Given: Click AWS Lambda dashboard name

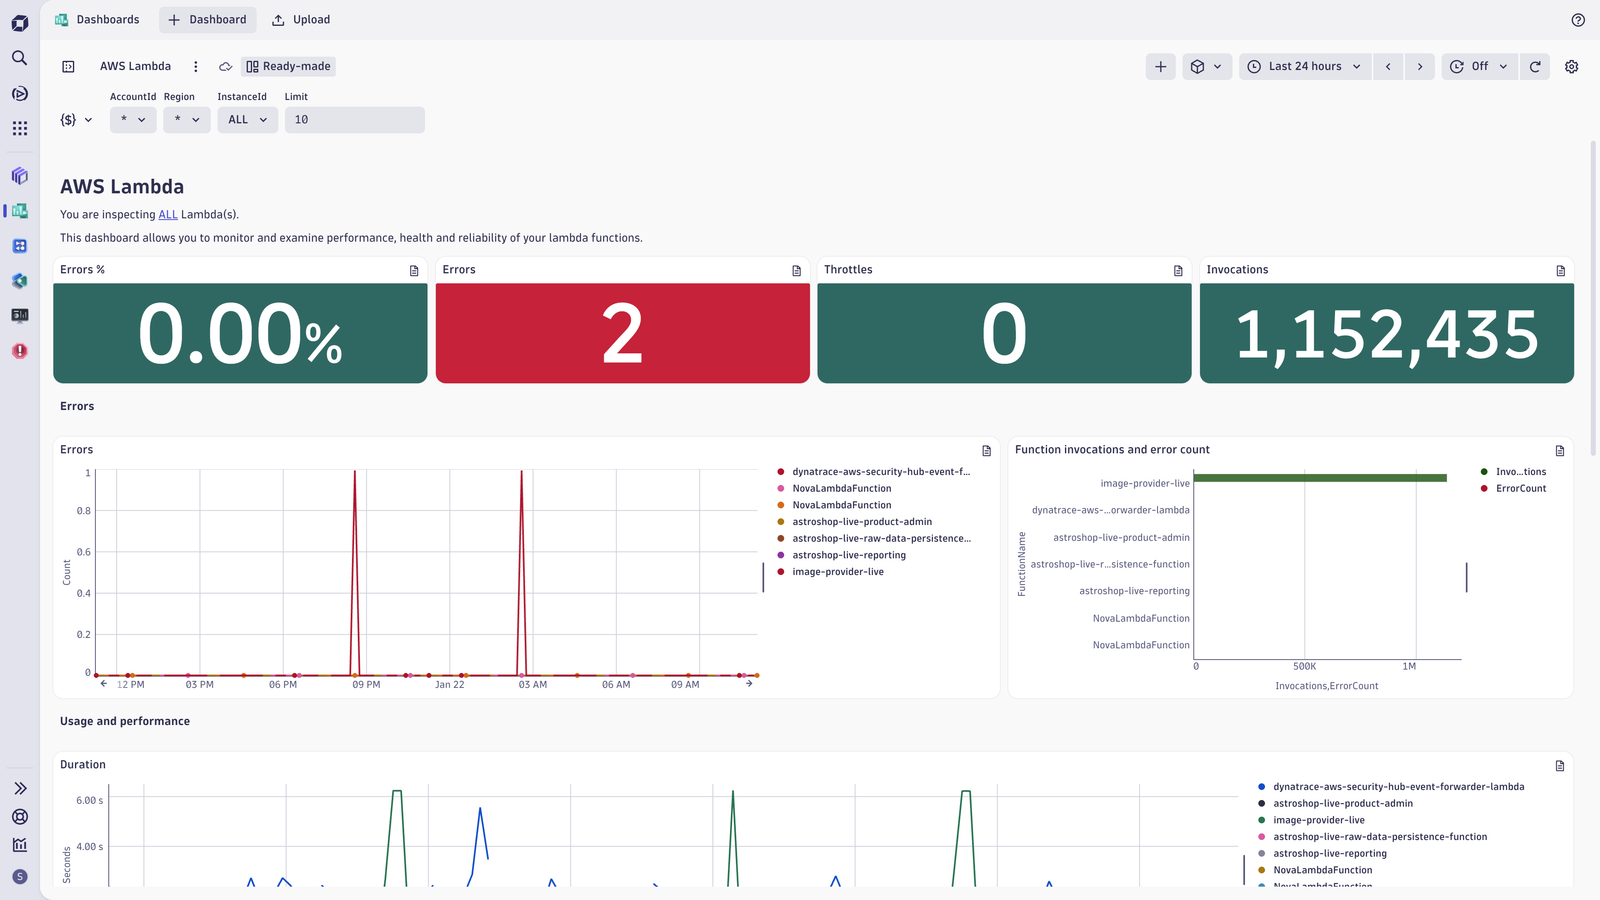Looking at the screenshot, I should (135, 67).
